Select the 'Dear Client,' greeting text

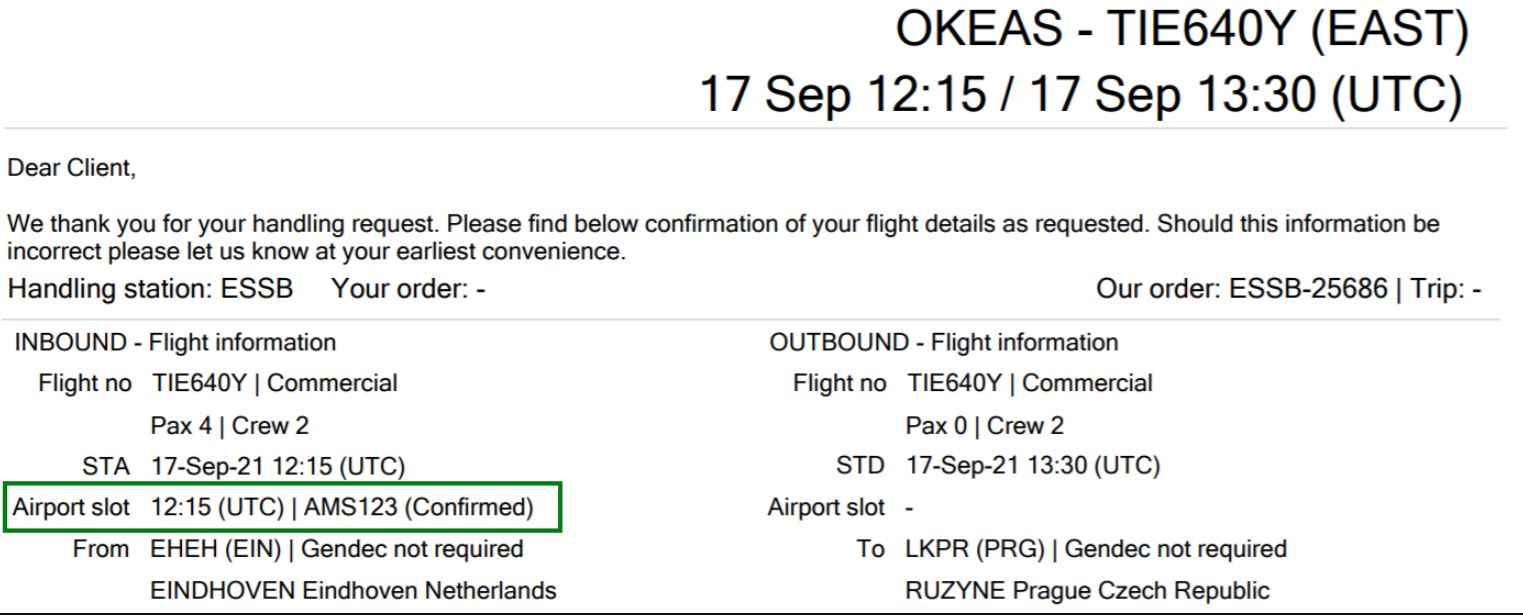coord(72,169)
